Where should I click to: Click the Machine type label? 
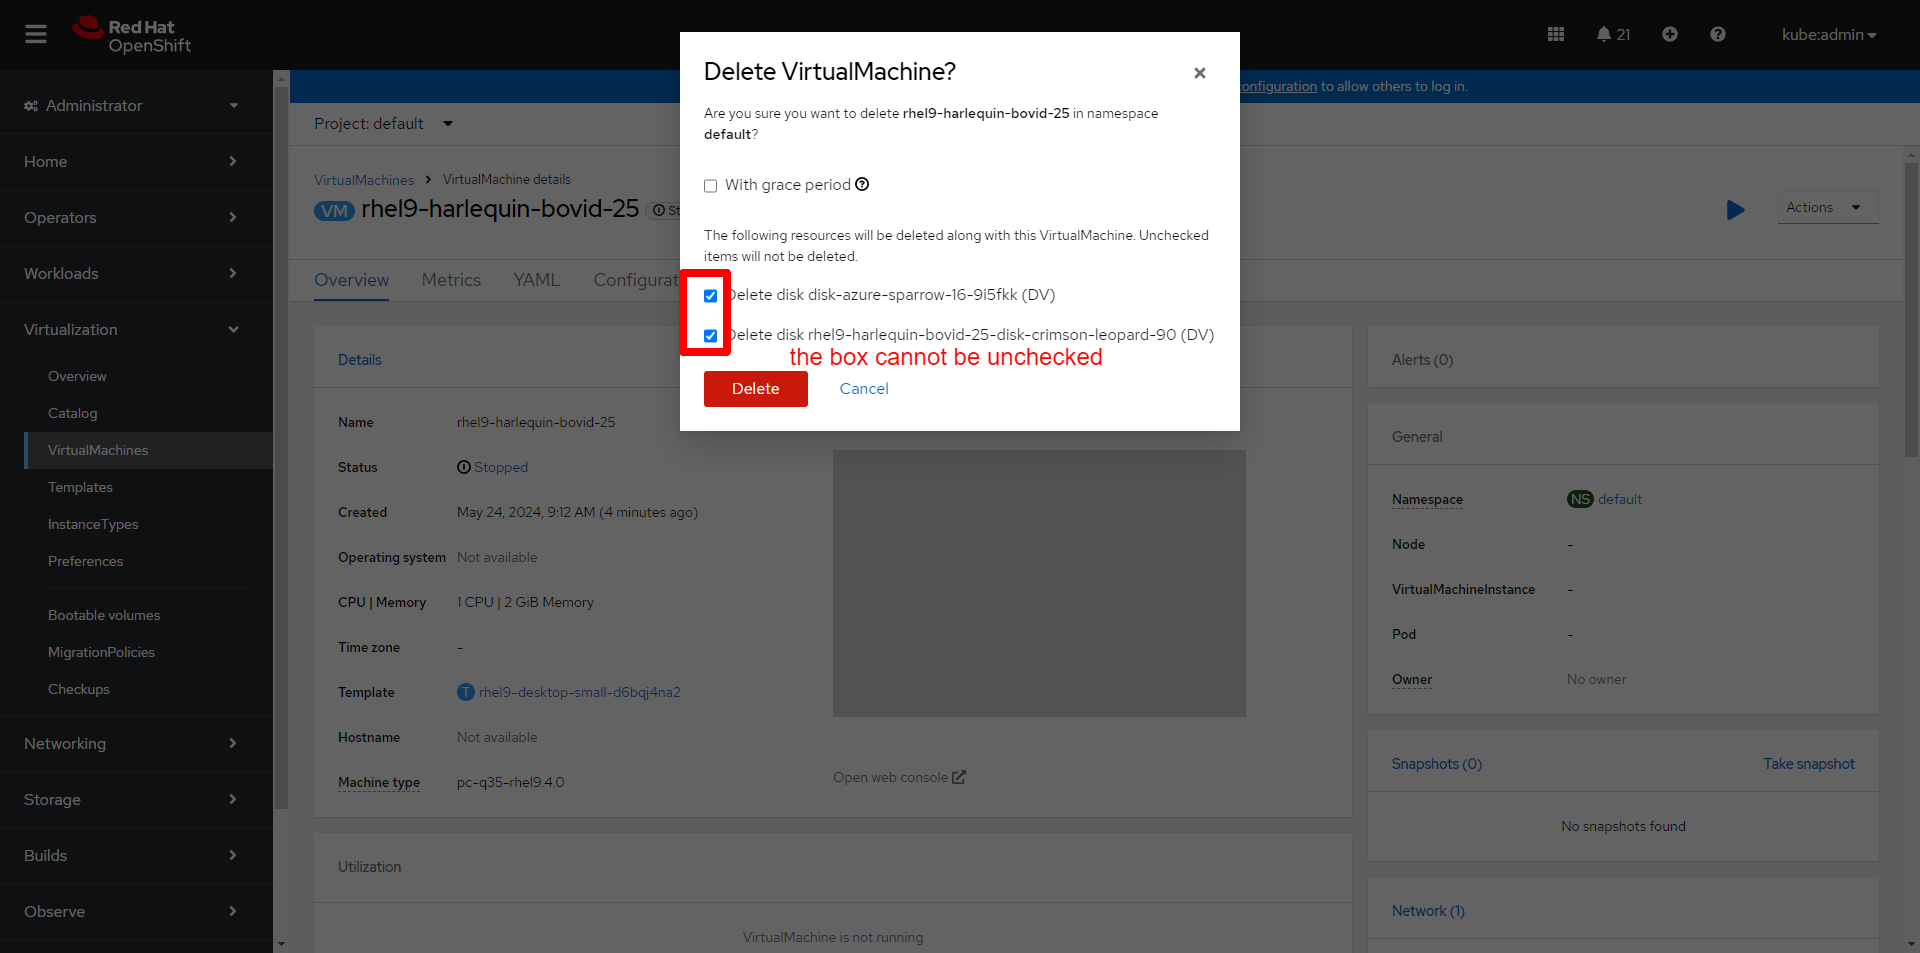tap(379, 783)
